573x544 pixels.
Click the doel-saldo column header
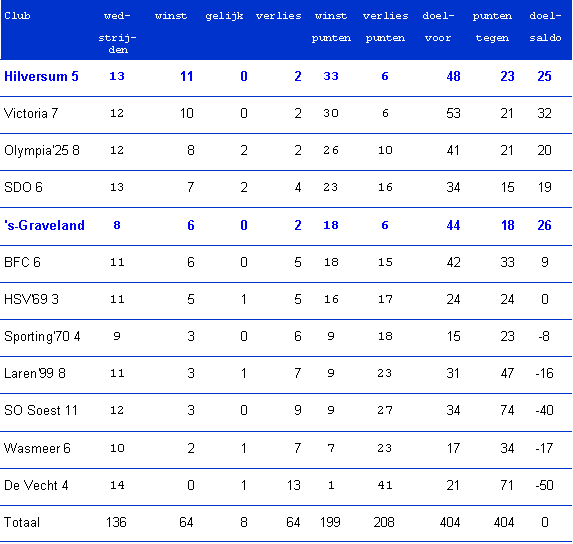point(545,27)
